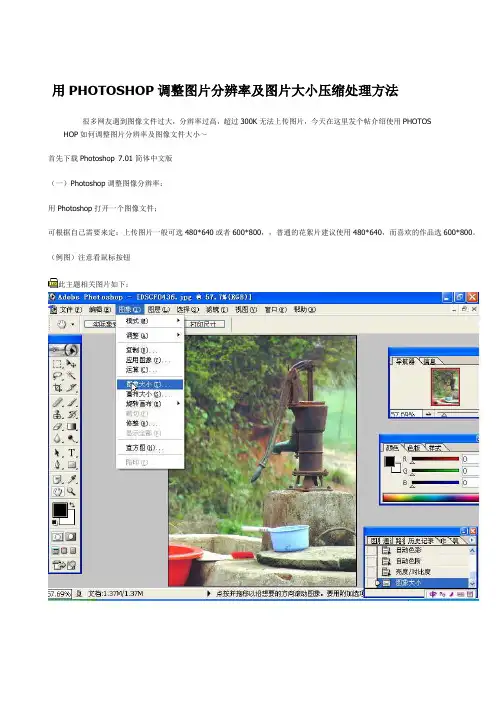Select the Brush tool
The height and width of the screenshot is (702, 496).
[x=72, y=402]
